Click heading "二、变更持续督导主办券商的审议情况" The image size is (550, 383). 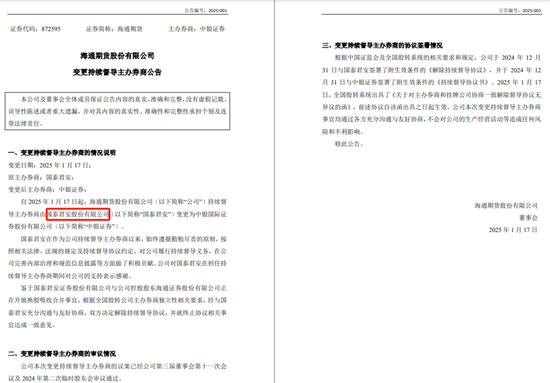62,354
